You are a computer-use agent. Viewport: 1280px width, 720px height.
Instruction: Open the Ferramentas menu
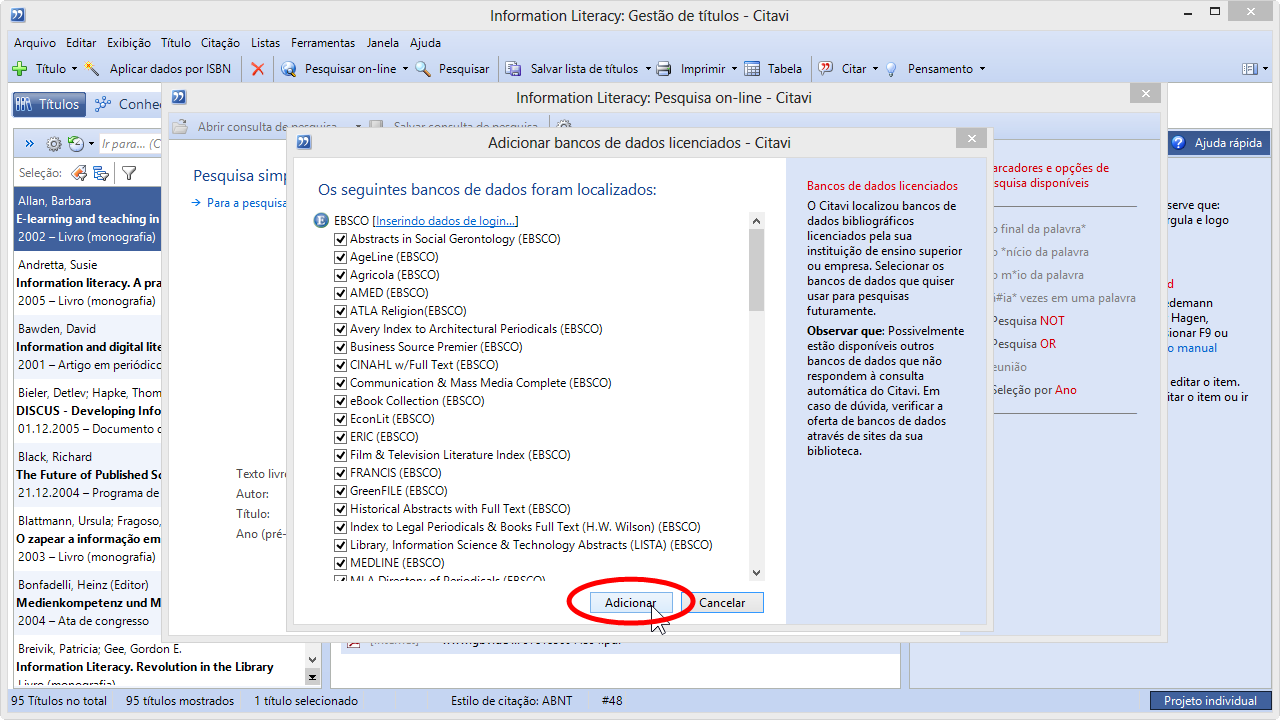coord(323,43)
